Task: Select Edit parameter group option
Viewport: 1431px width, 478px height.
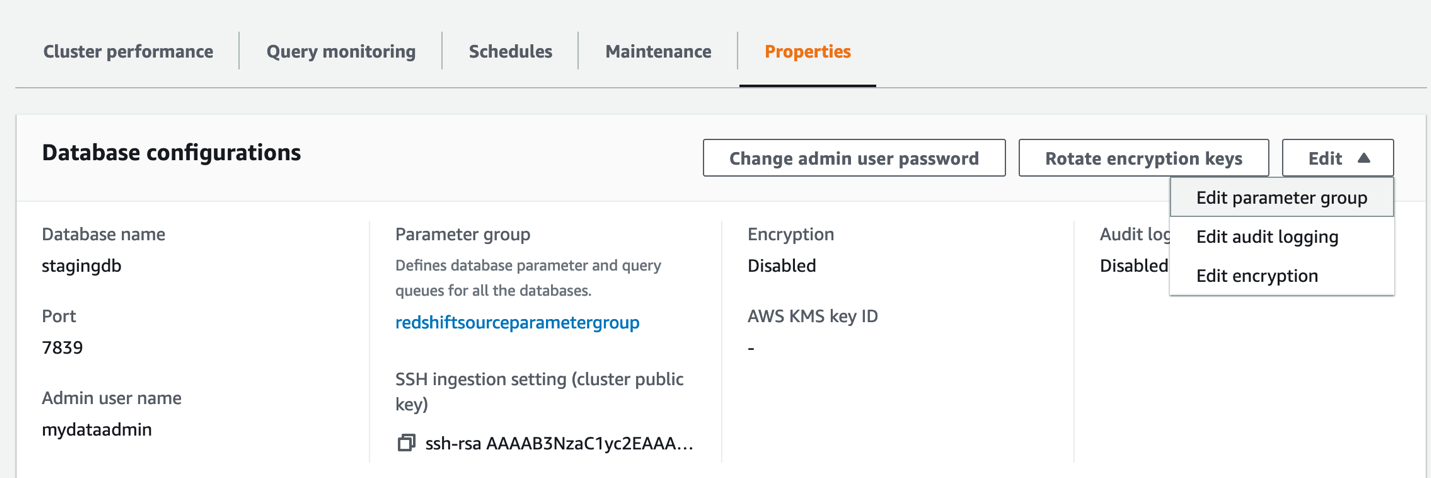Action: click(1281, 198)
